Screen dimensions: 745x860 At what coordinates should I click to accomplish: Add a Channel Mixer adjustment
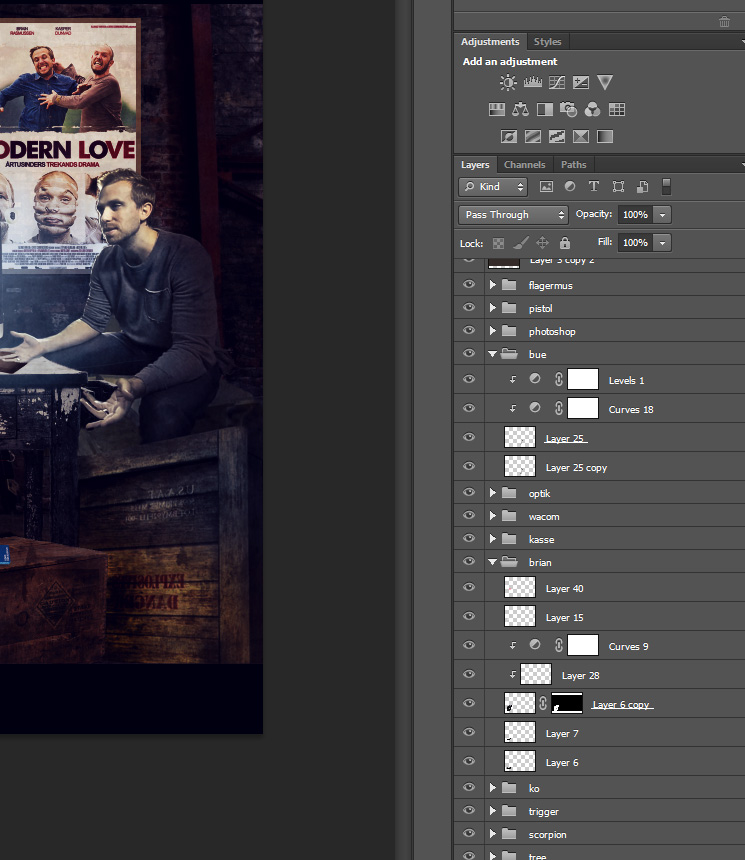592,110
